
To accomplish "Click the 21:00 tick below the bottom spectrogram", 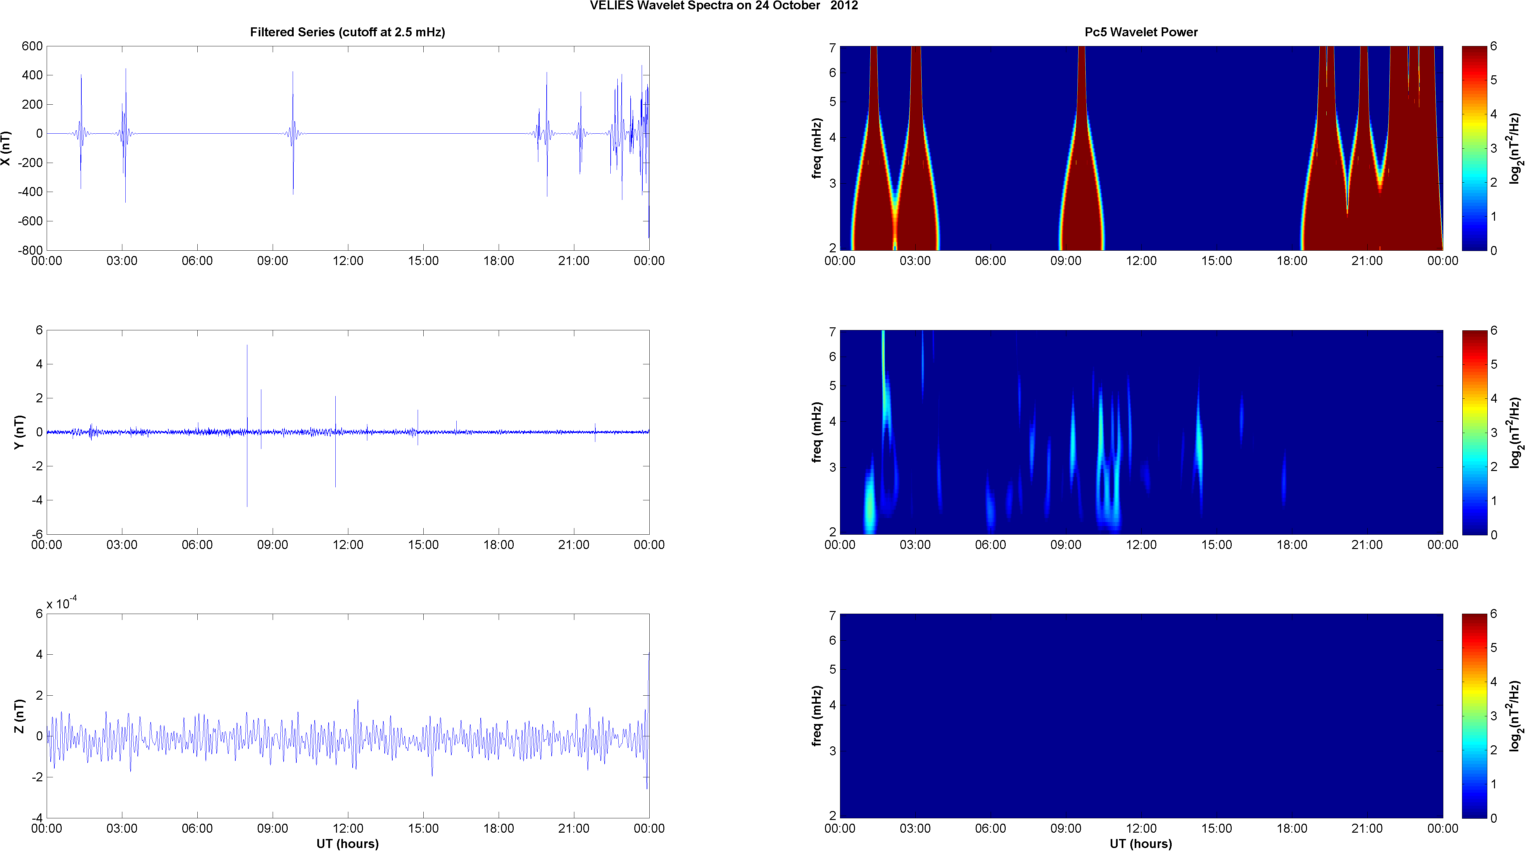I will click(x=1367, y=828).
